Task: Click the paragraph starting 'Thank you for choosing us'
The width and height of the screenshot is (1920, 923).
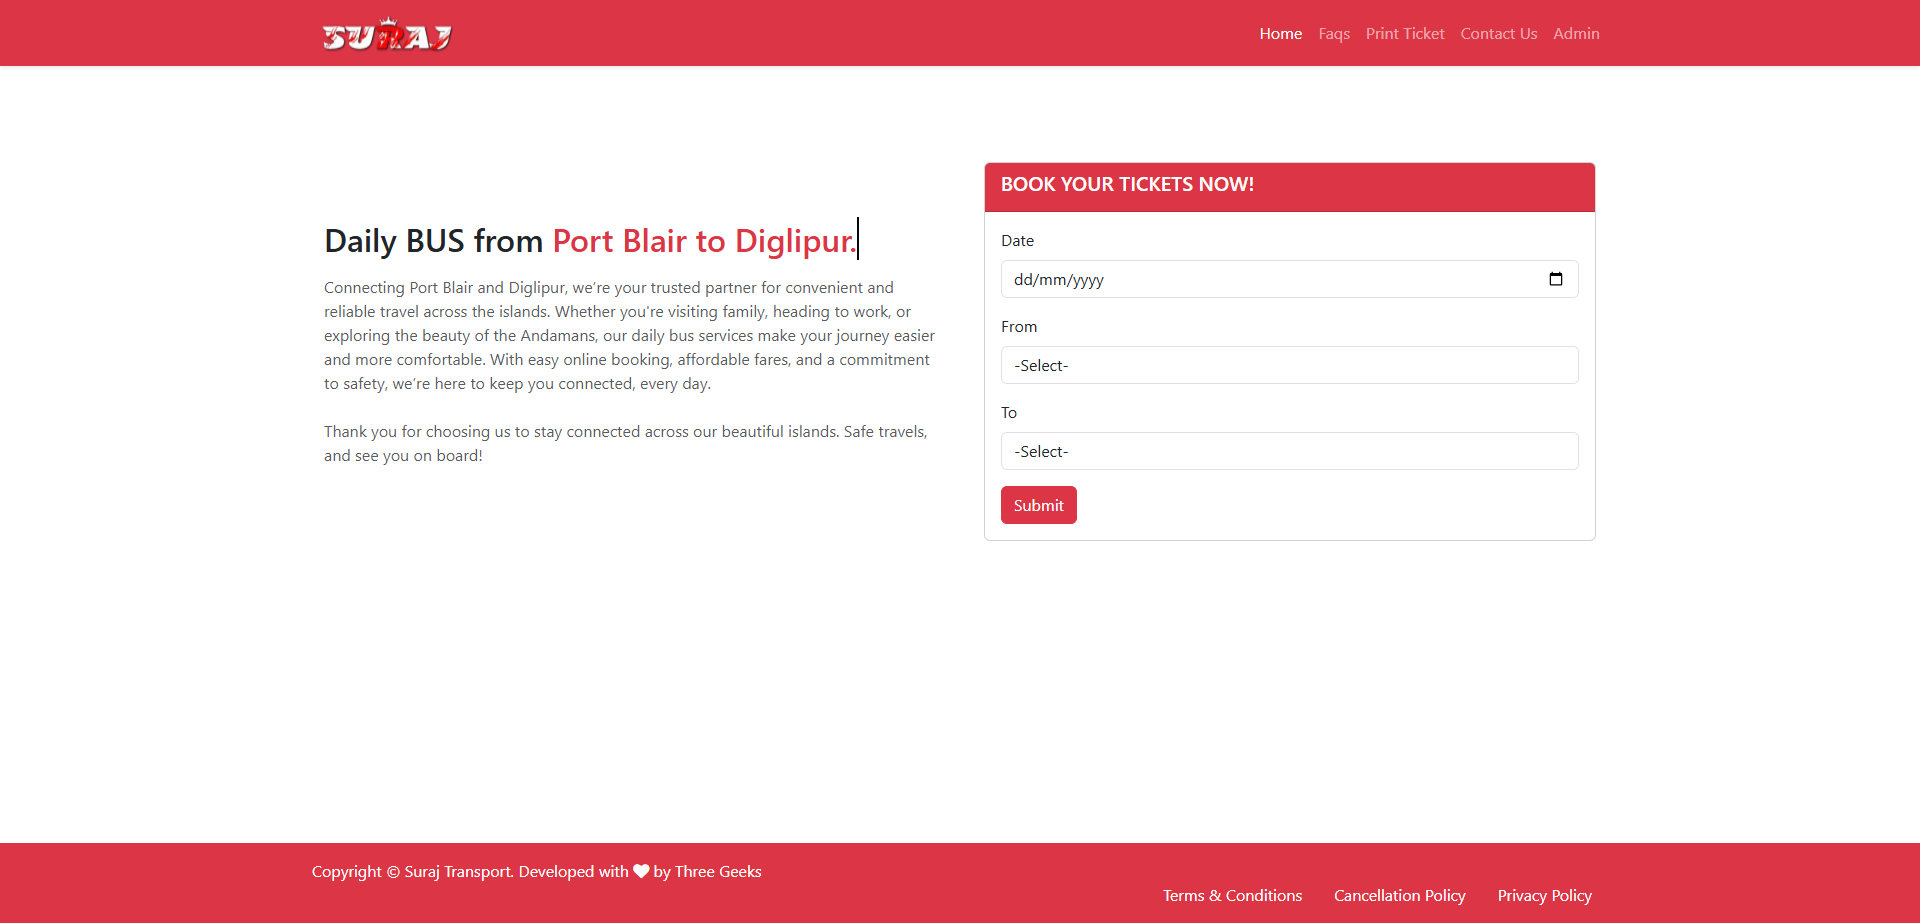Action: 626,443
